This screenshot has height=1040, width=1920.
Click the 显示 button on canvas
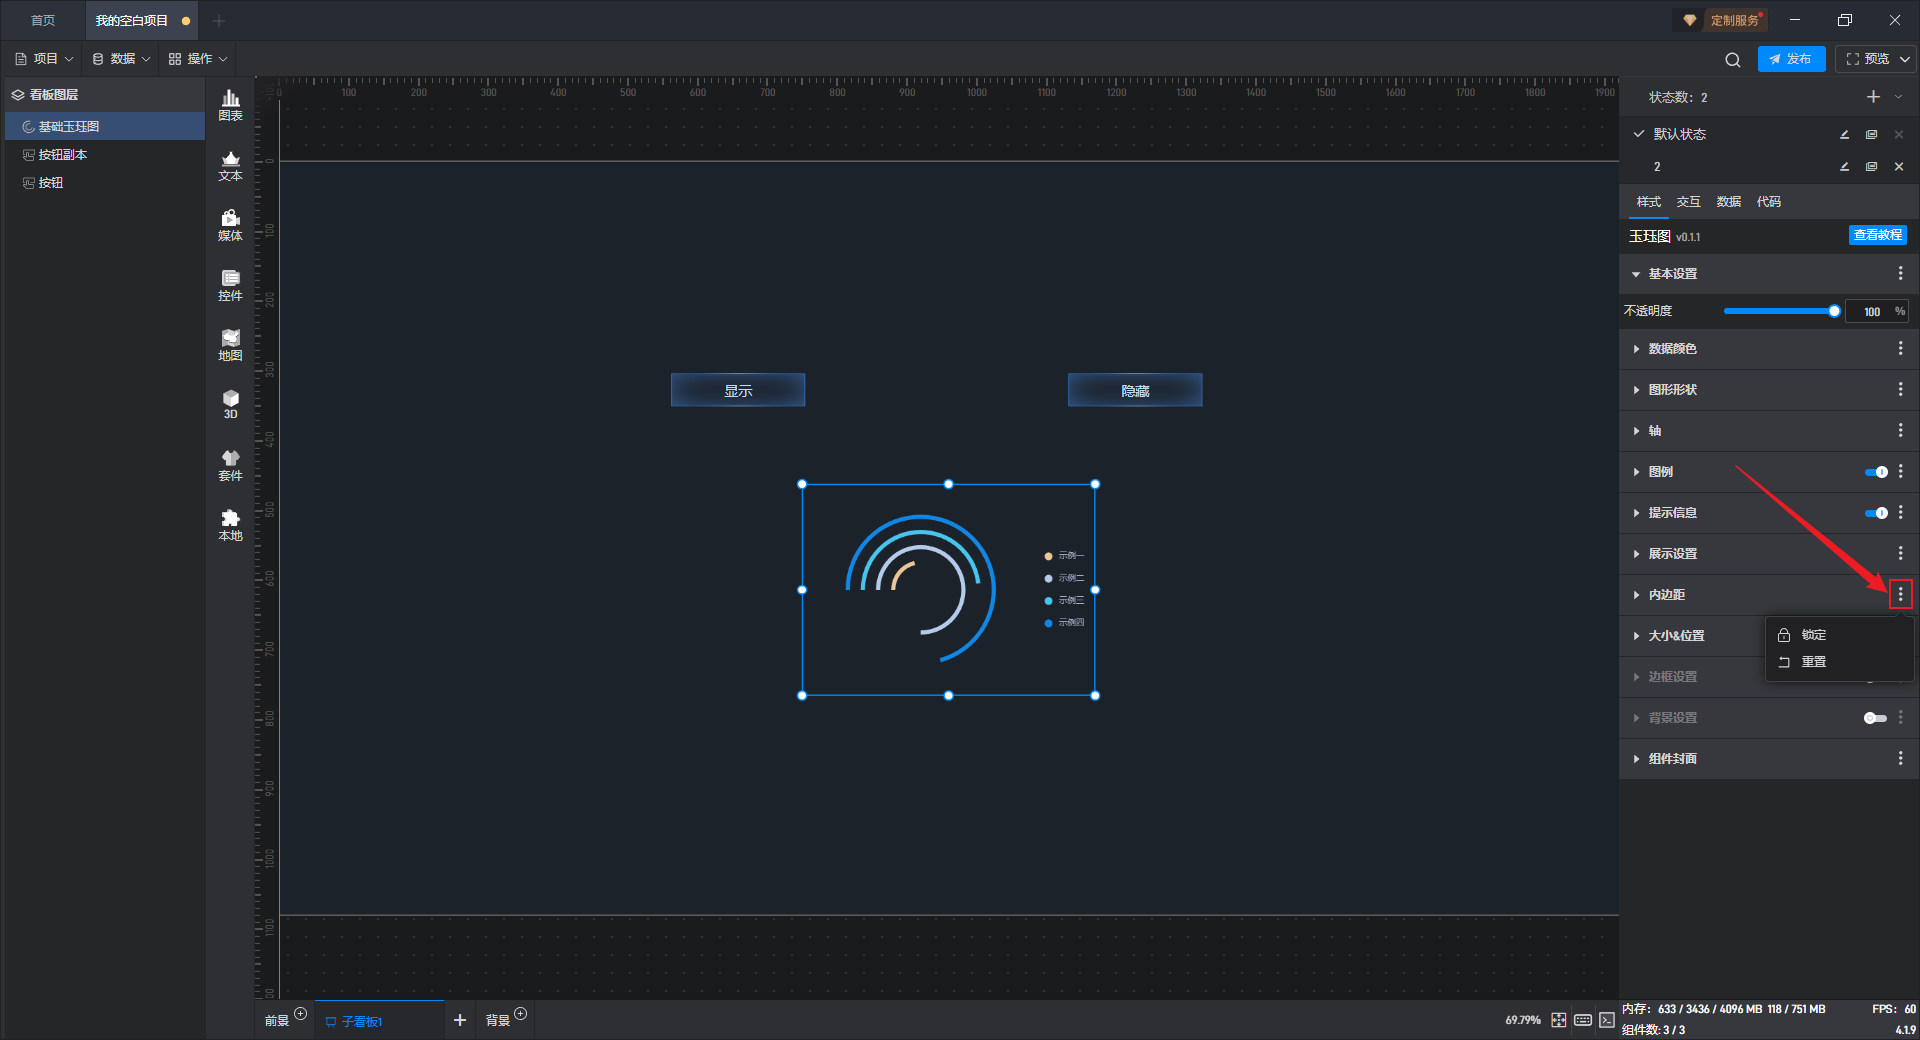click(738, 390)
